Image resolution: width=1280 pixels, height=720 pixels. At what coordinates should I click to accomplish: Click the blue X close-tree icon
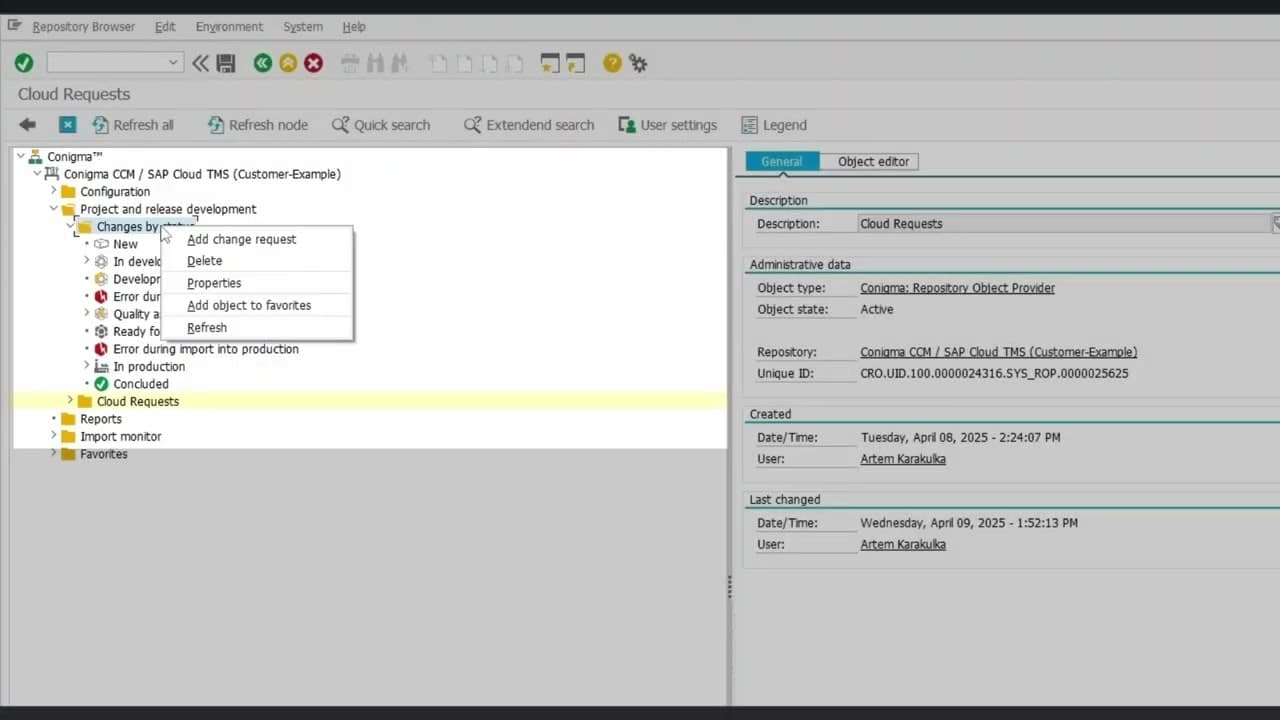[x=67, y=125]
